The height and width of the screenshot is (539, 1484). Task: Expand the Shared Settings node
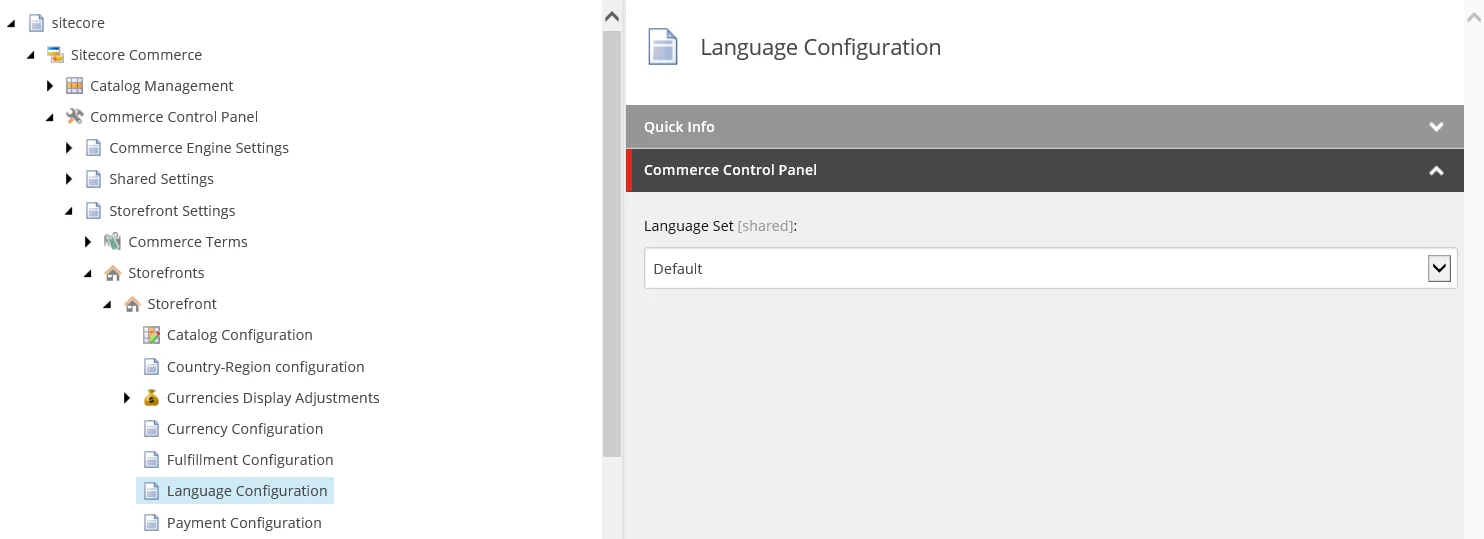pyautogui.click(x=69, y=179)
